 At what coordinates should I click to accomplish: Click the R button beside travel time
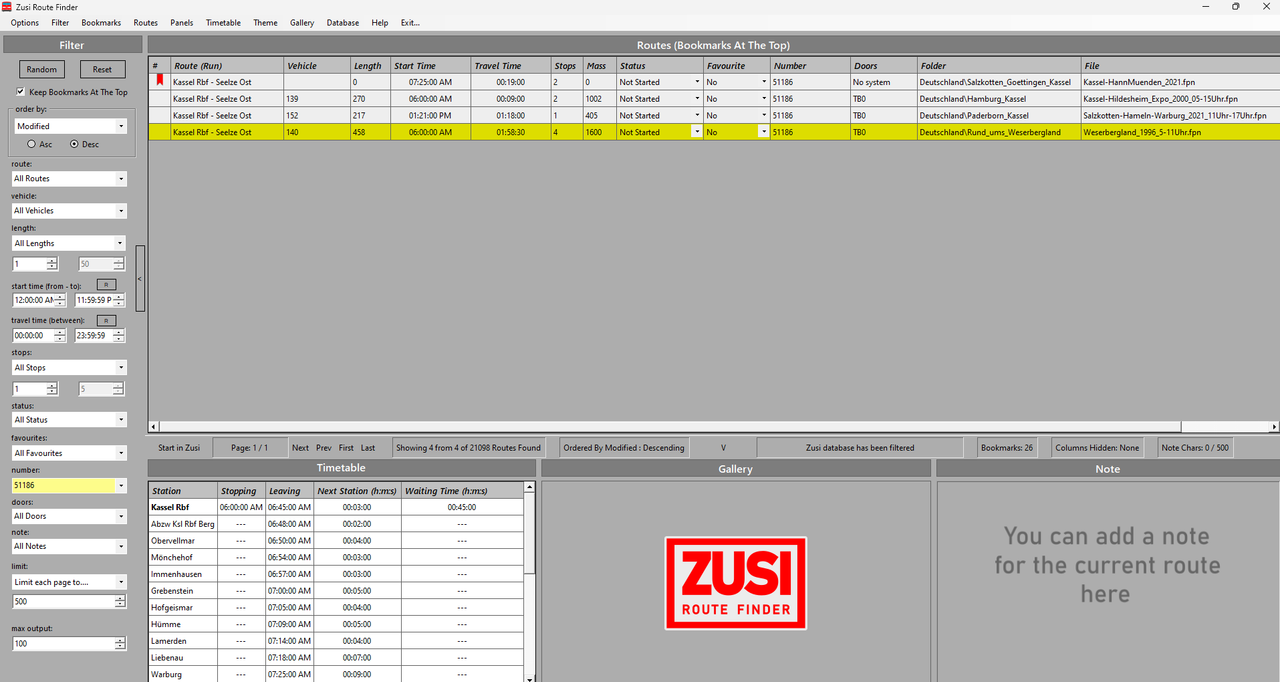pyautogui.click(x=107, y=320)
